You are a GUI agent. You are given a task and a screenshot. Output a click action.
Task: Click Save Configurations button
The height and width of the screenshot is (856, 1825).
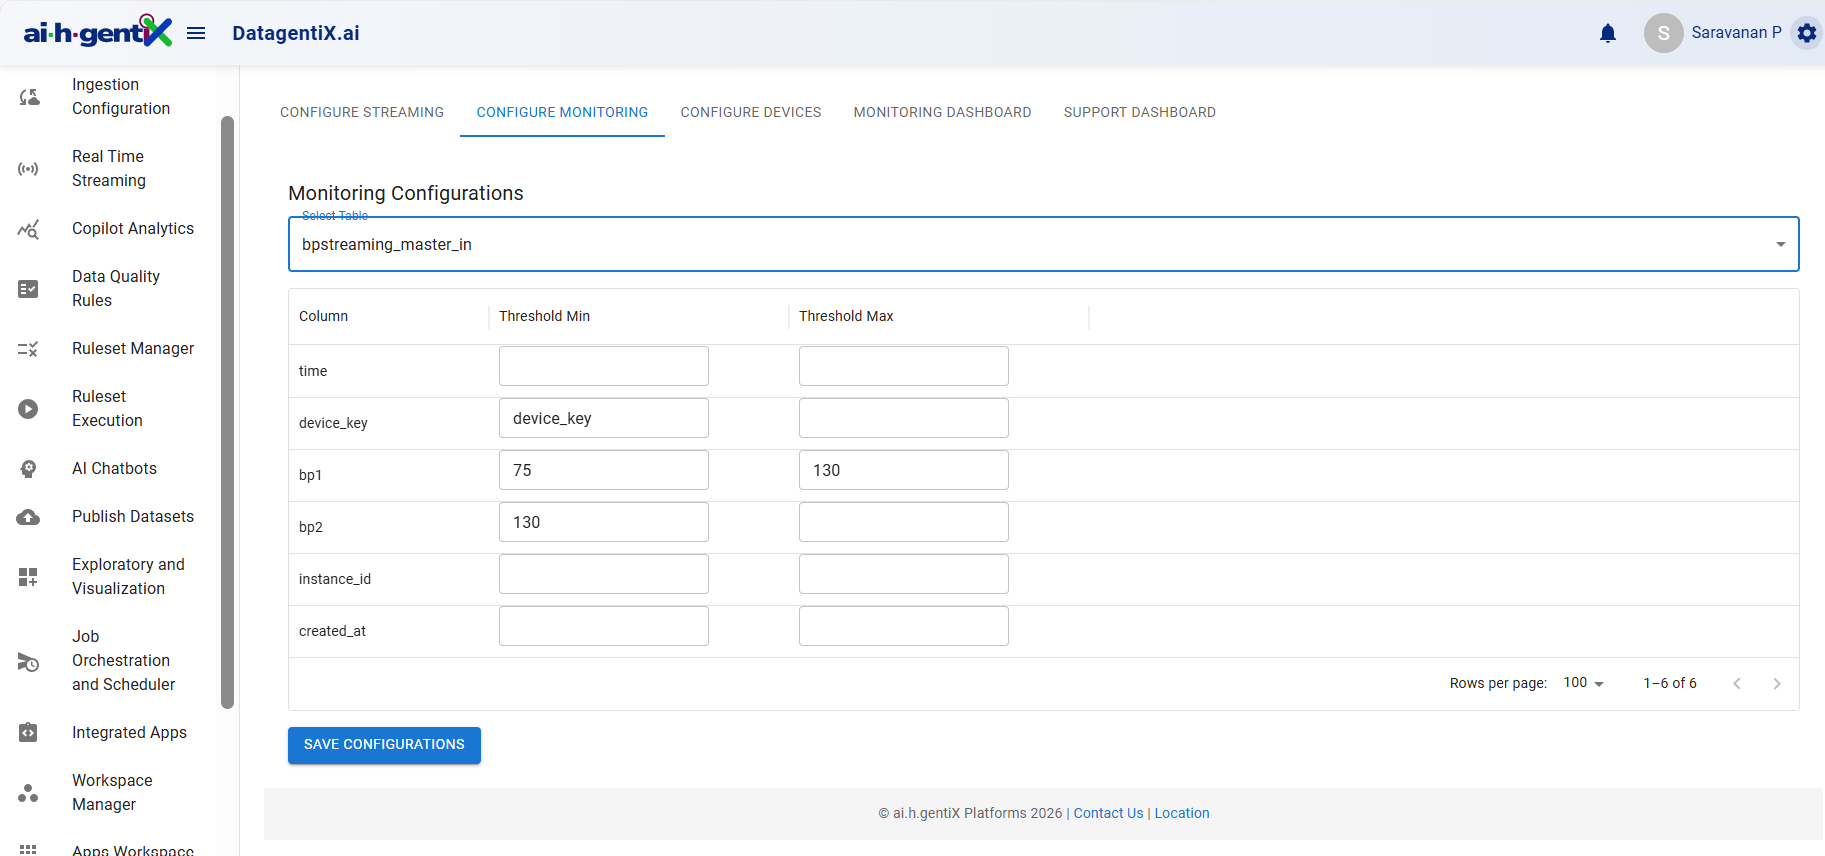(x=384, y=745)
